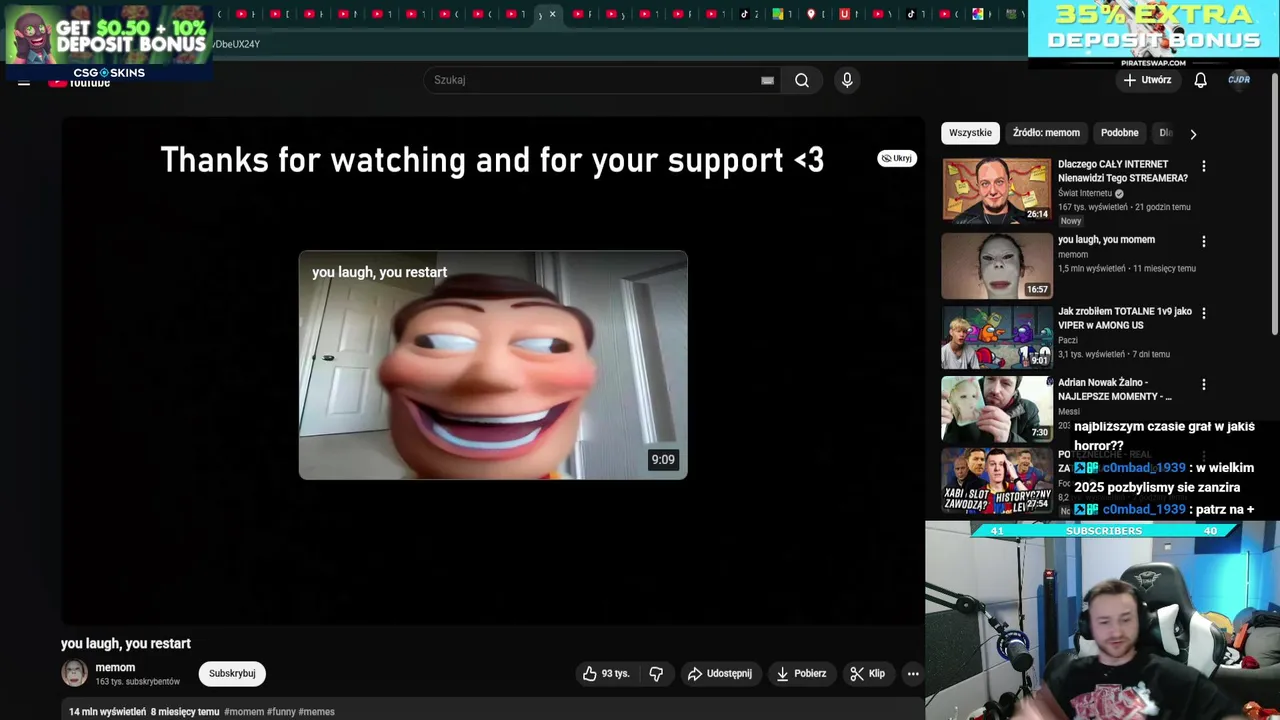1280x720 pixels.
Task: Click 'Utwórz' create button
Action: pyautogui.click(x=1147, y=80)
